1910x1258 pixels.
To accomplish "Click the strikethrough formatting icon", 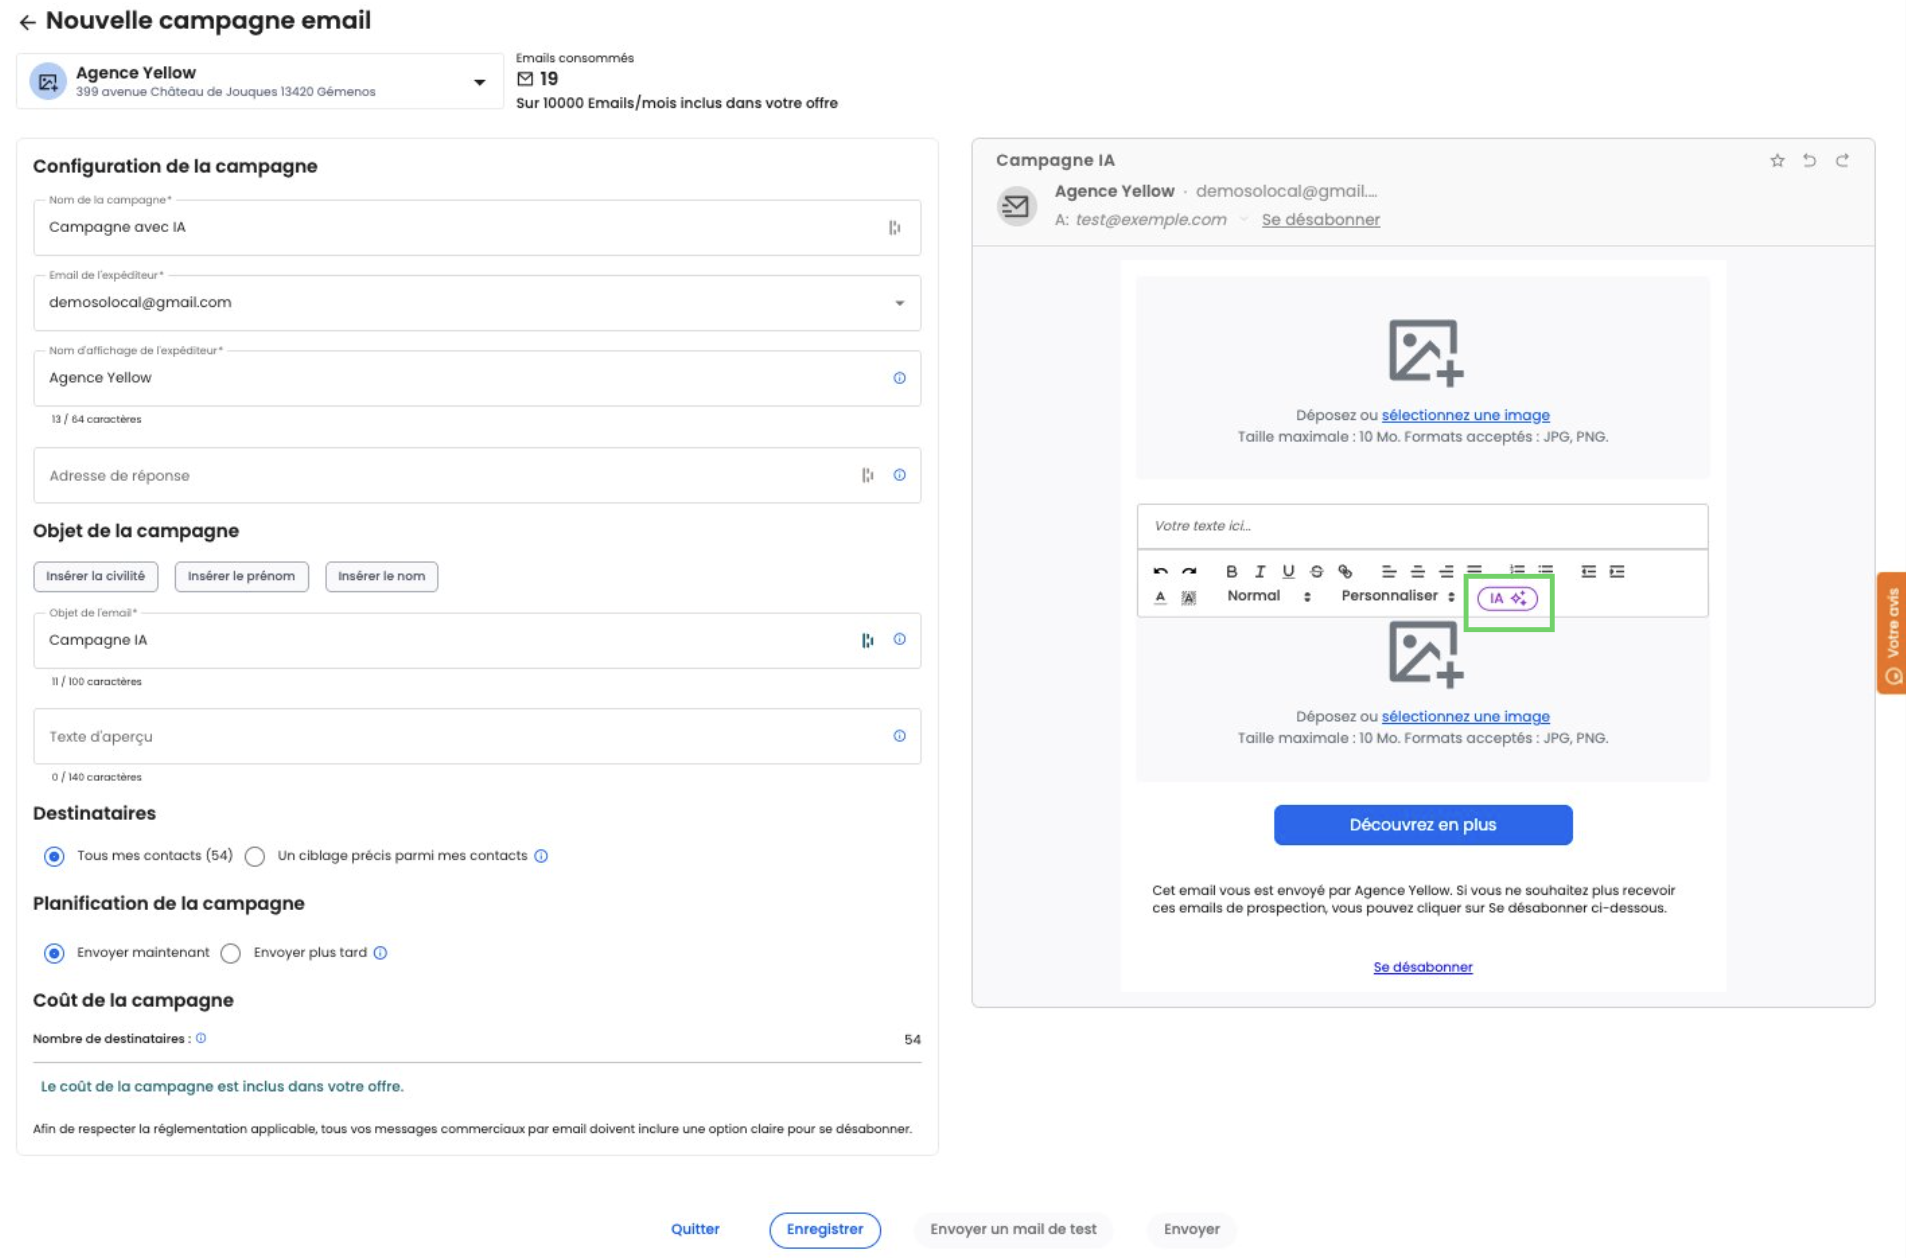I will pyautogui.click(x=1318, y=572).
